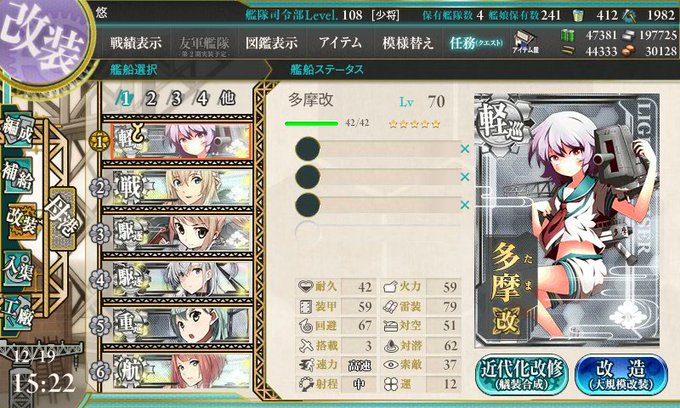Remove equipment from first slot with X
680x408 pixels.
(464, 149)
